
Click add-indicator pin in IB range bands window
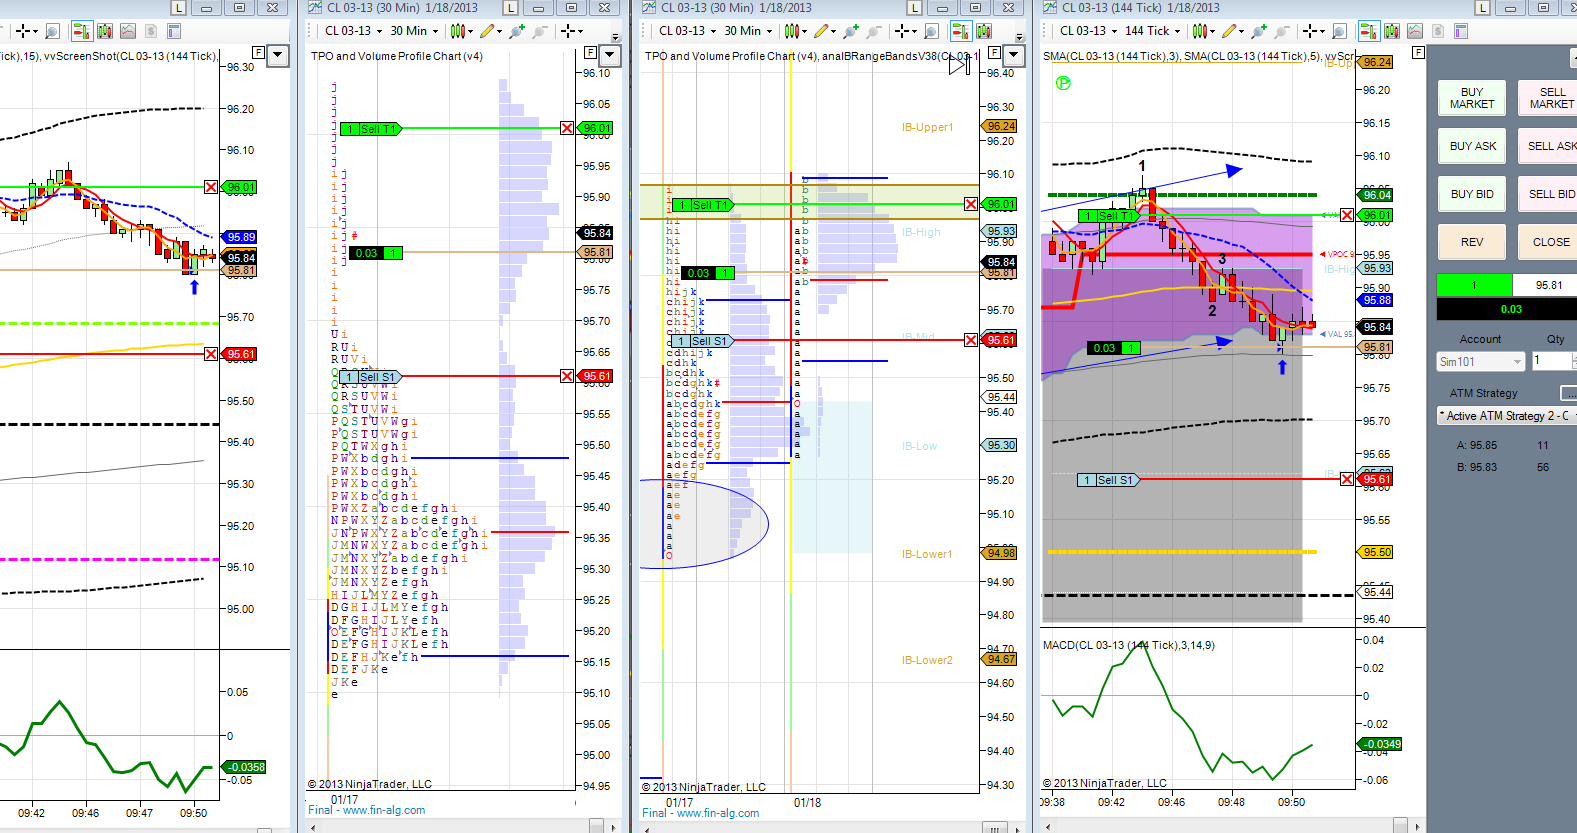point(851,31)
